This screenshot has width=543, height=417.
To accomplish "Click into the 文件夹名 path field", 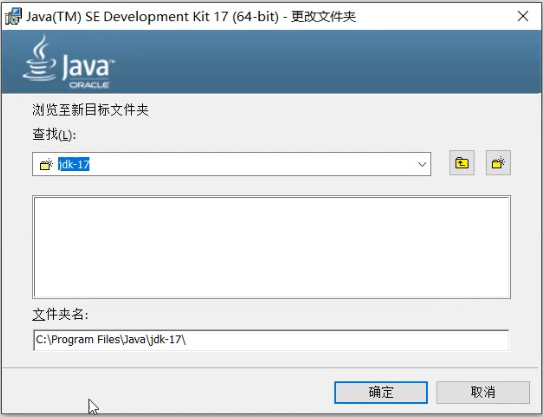I will [271, 340].
